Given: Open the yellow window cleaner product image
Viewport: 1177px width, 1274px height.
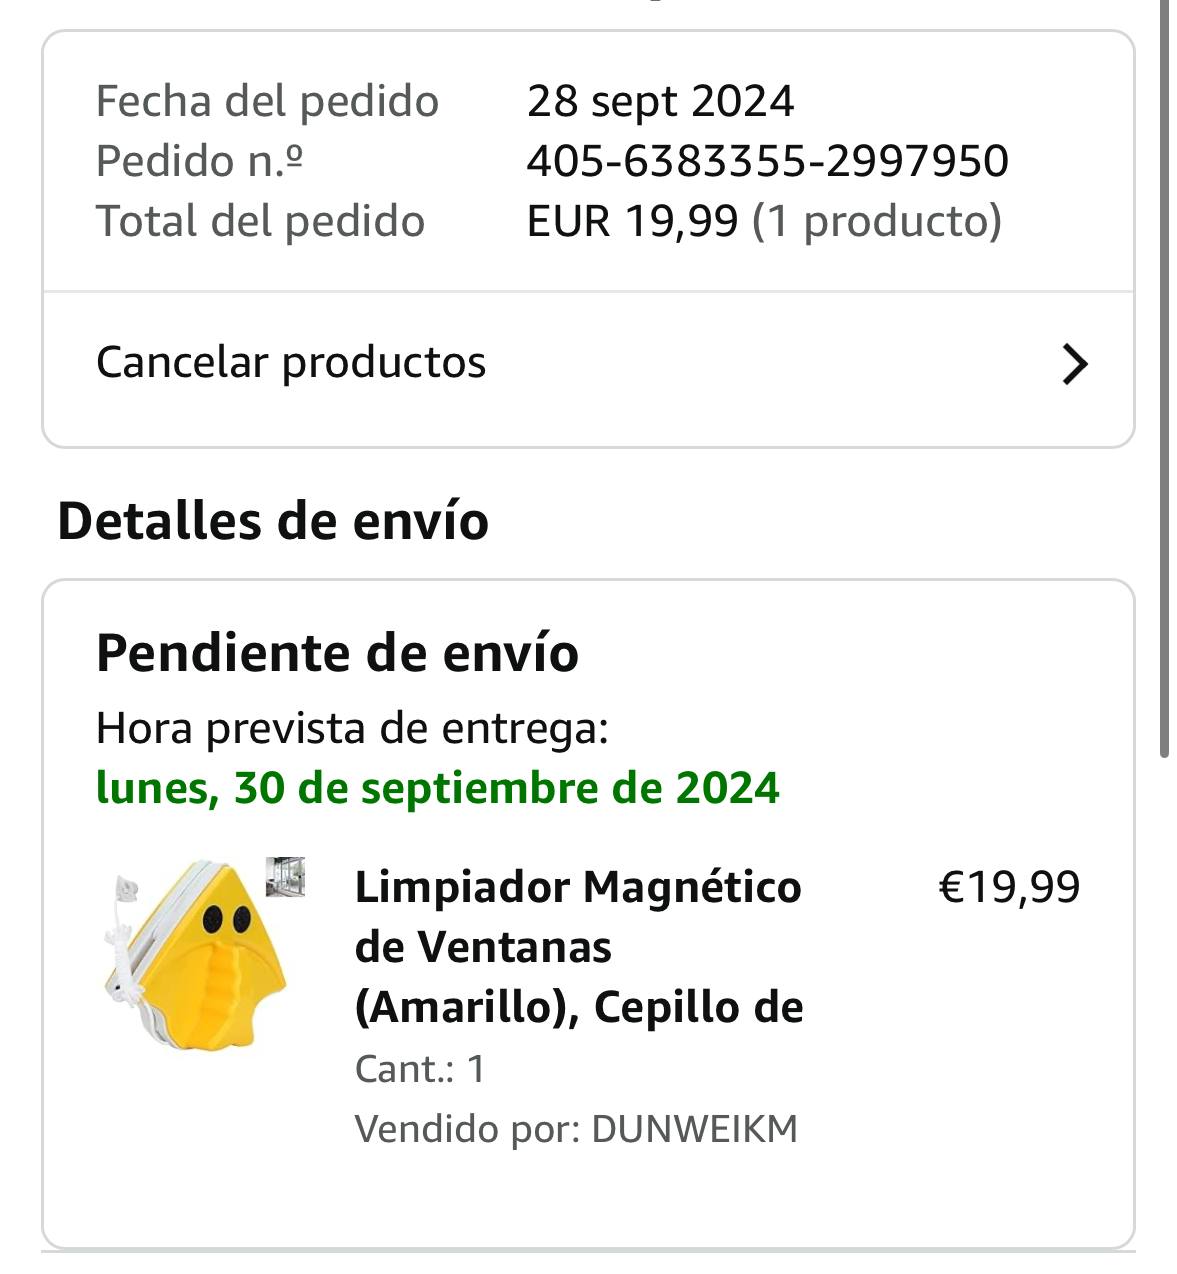Looking at the screenshot, I should pos(195,953).
